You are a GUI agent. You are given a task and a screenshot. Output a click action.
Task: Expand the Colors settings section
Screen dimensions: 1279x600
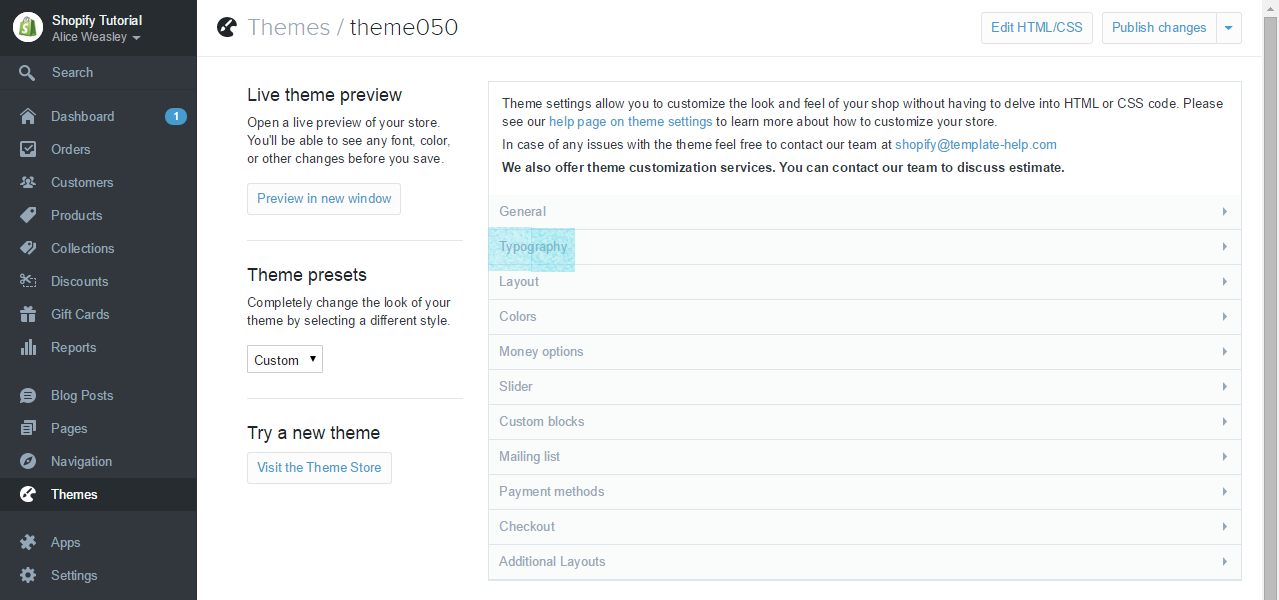tap(865, 317)
